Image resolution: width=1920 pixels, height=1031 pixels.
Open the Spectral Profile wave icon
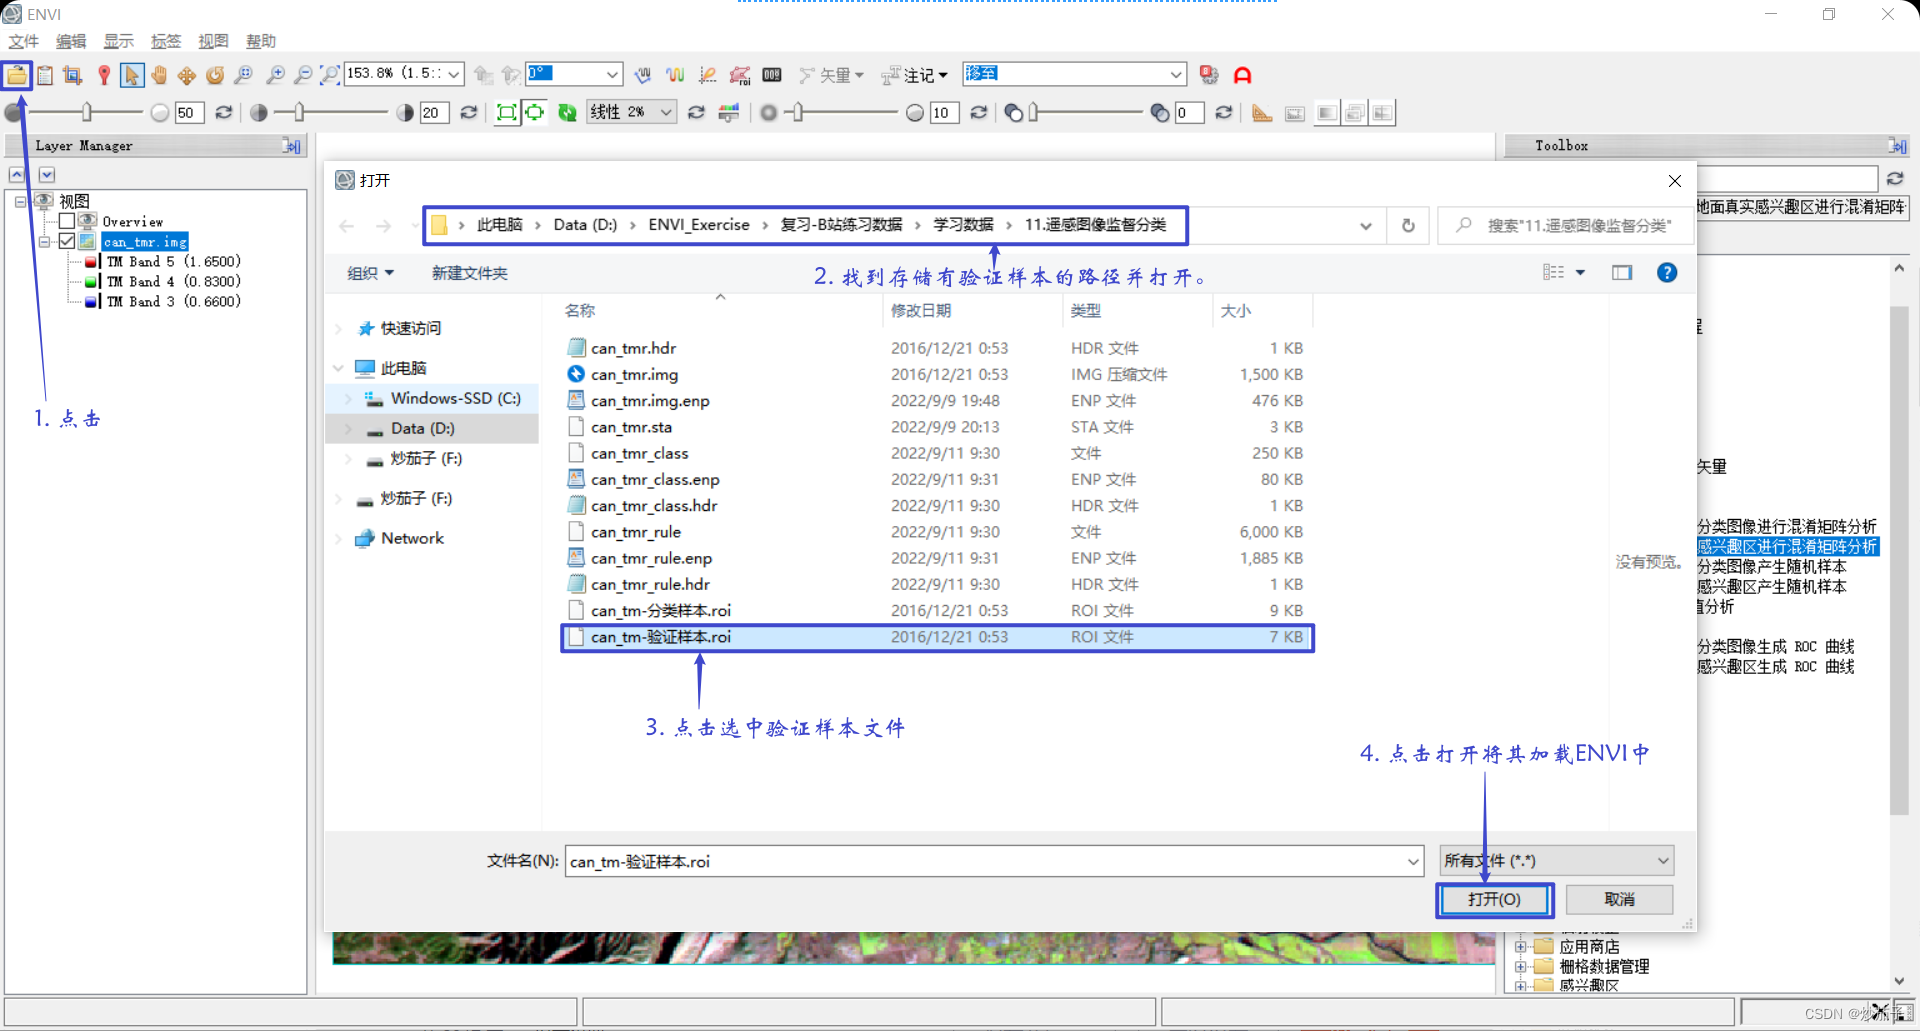click(x=675, y=75)
